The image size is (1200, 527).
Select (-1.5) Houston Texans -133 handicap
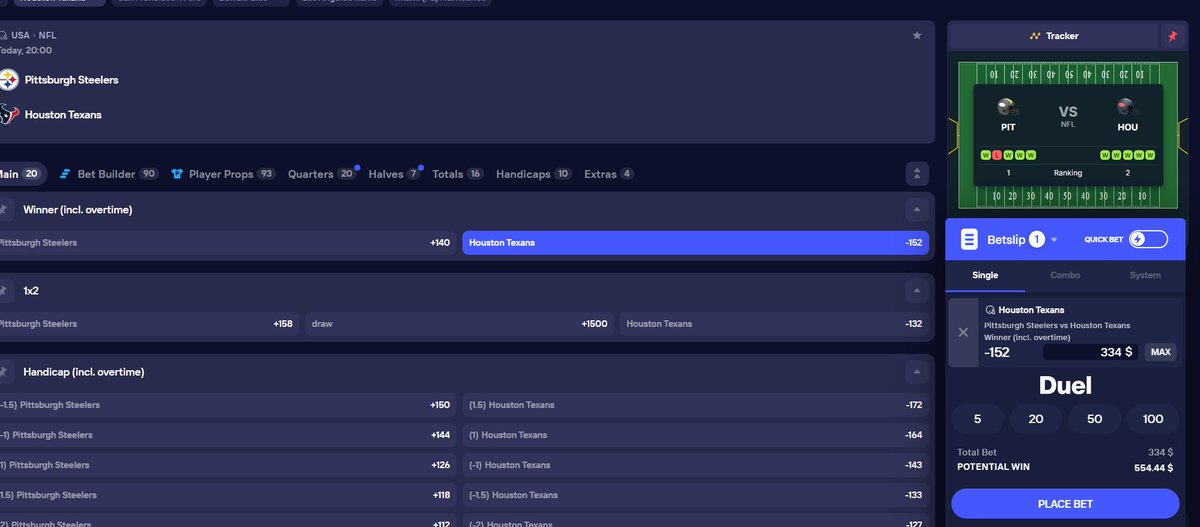pos(695,495)
